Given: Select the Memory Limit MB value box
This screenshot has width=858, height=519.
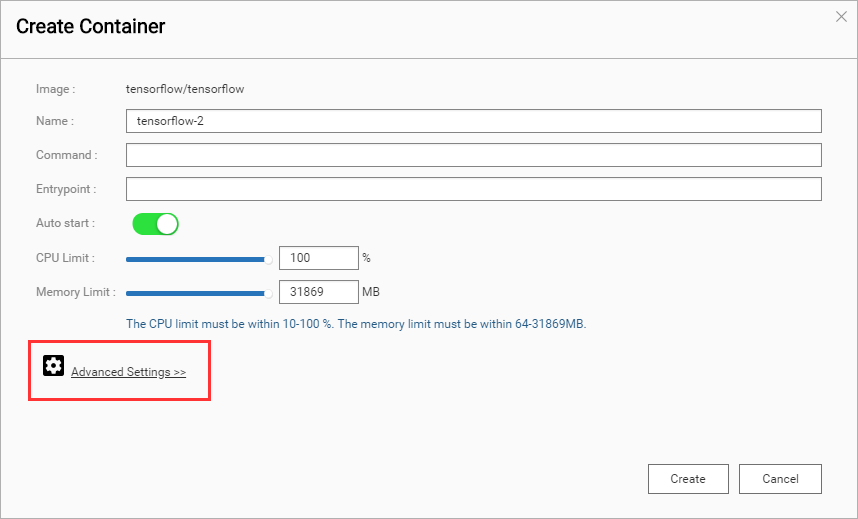Looking at the screenshot, I should [x=318, y=292].
